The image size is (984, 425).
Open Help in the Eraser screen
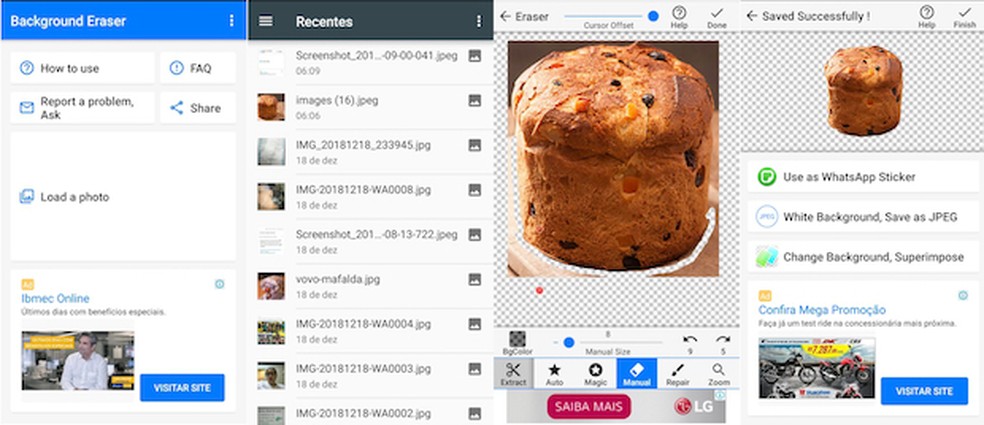click(x=679, y=17)
